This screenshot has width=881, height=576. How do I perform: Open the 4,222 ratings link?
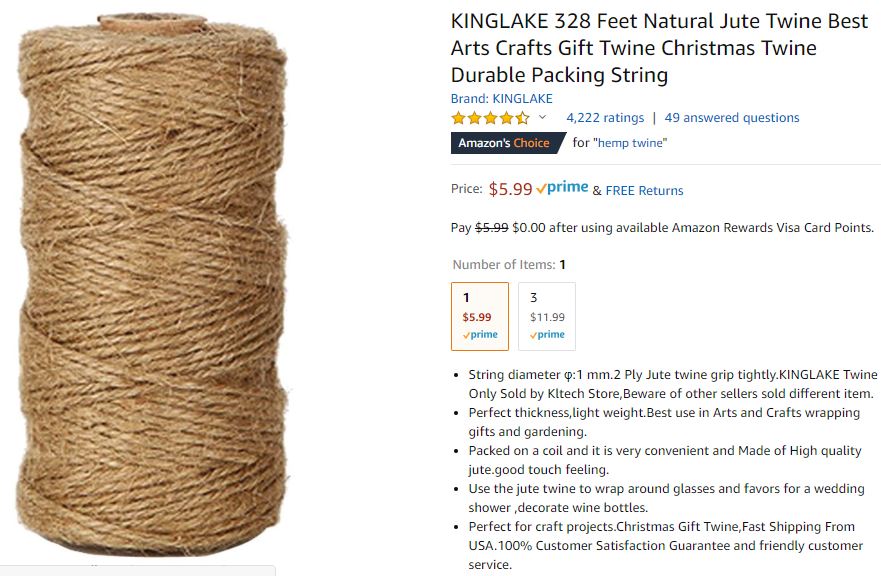pyautogui.click(x=605, y=117)
